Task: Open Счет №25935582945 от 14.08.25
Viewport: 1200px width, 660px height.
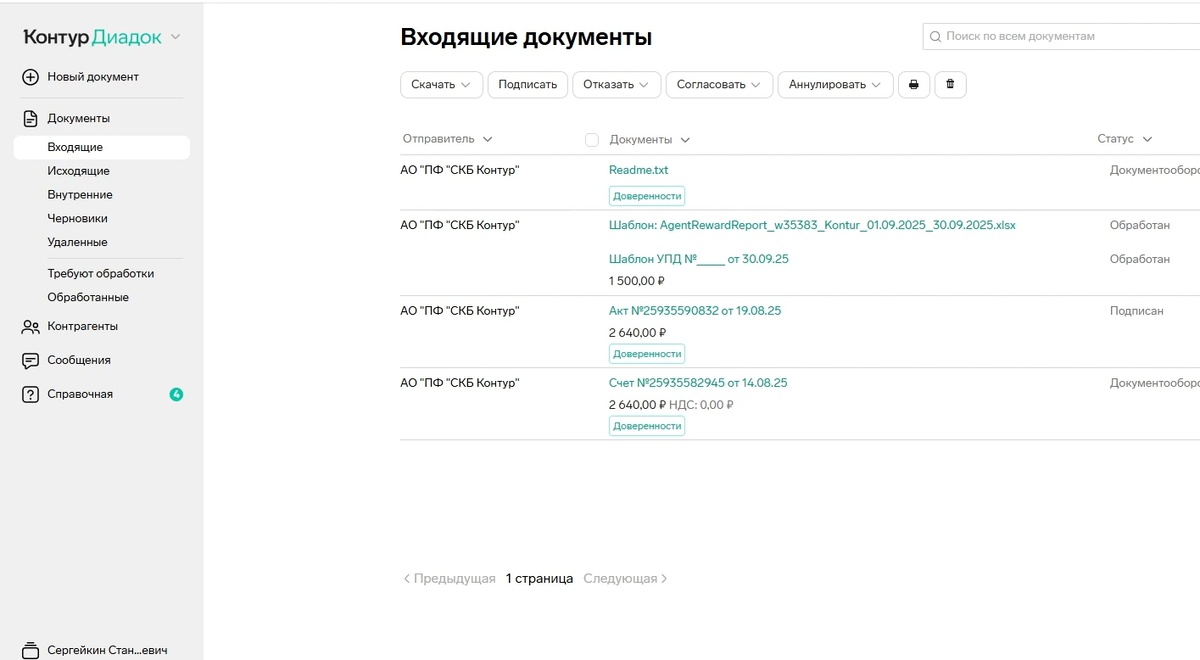Action: pos(698,383)
